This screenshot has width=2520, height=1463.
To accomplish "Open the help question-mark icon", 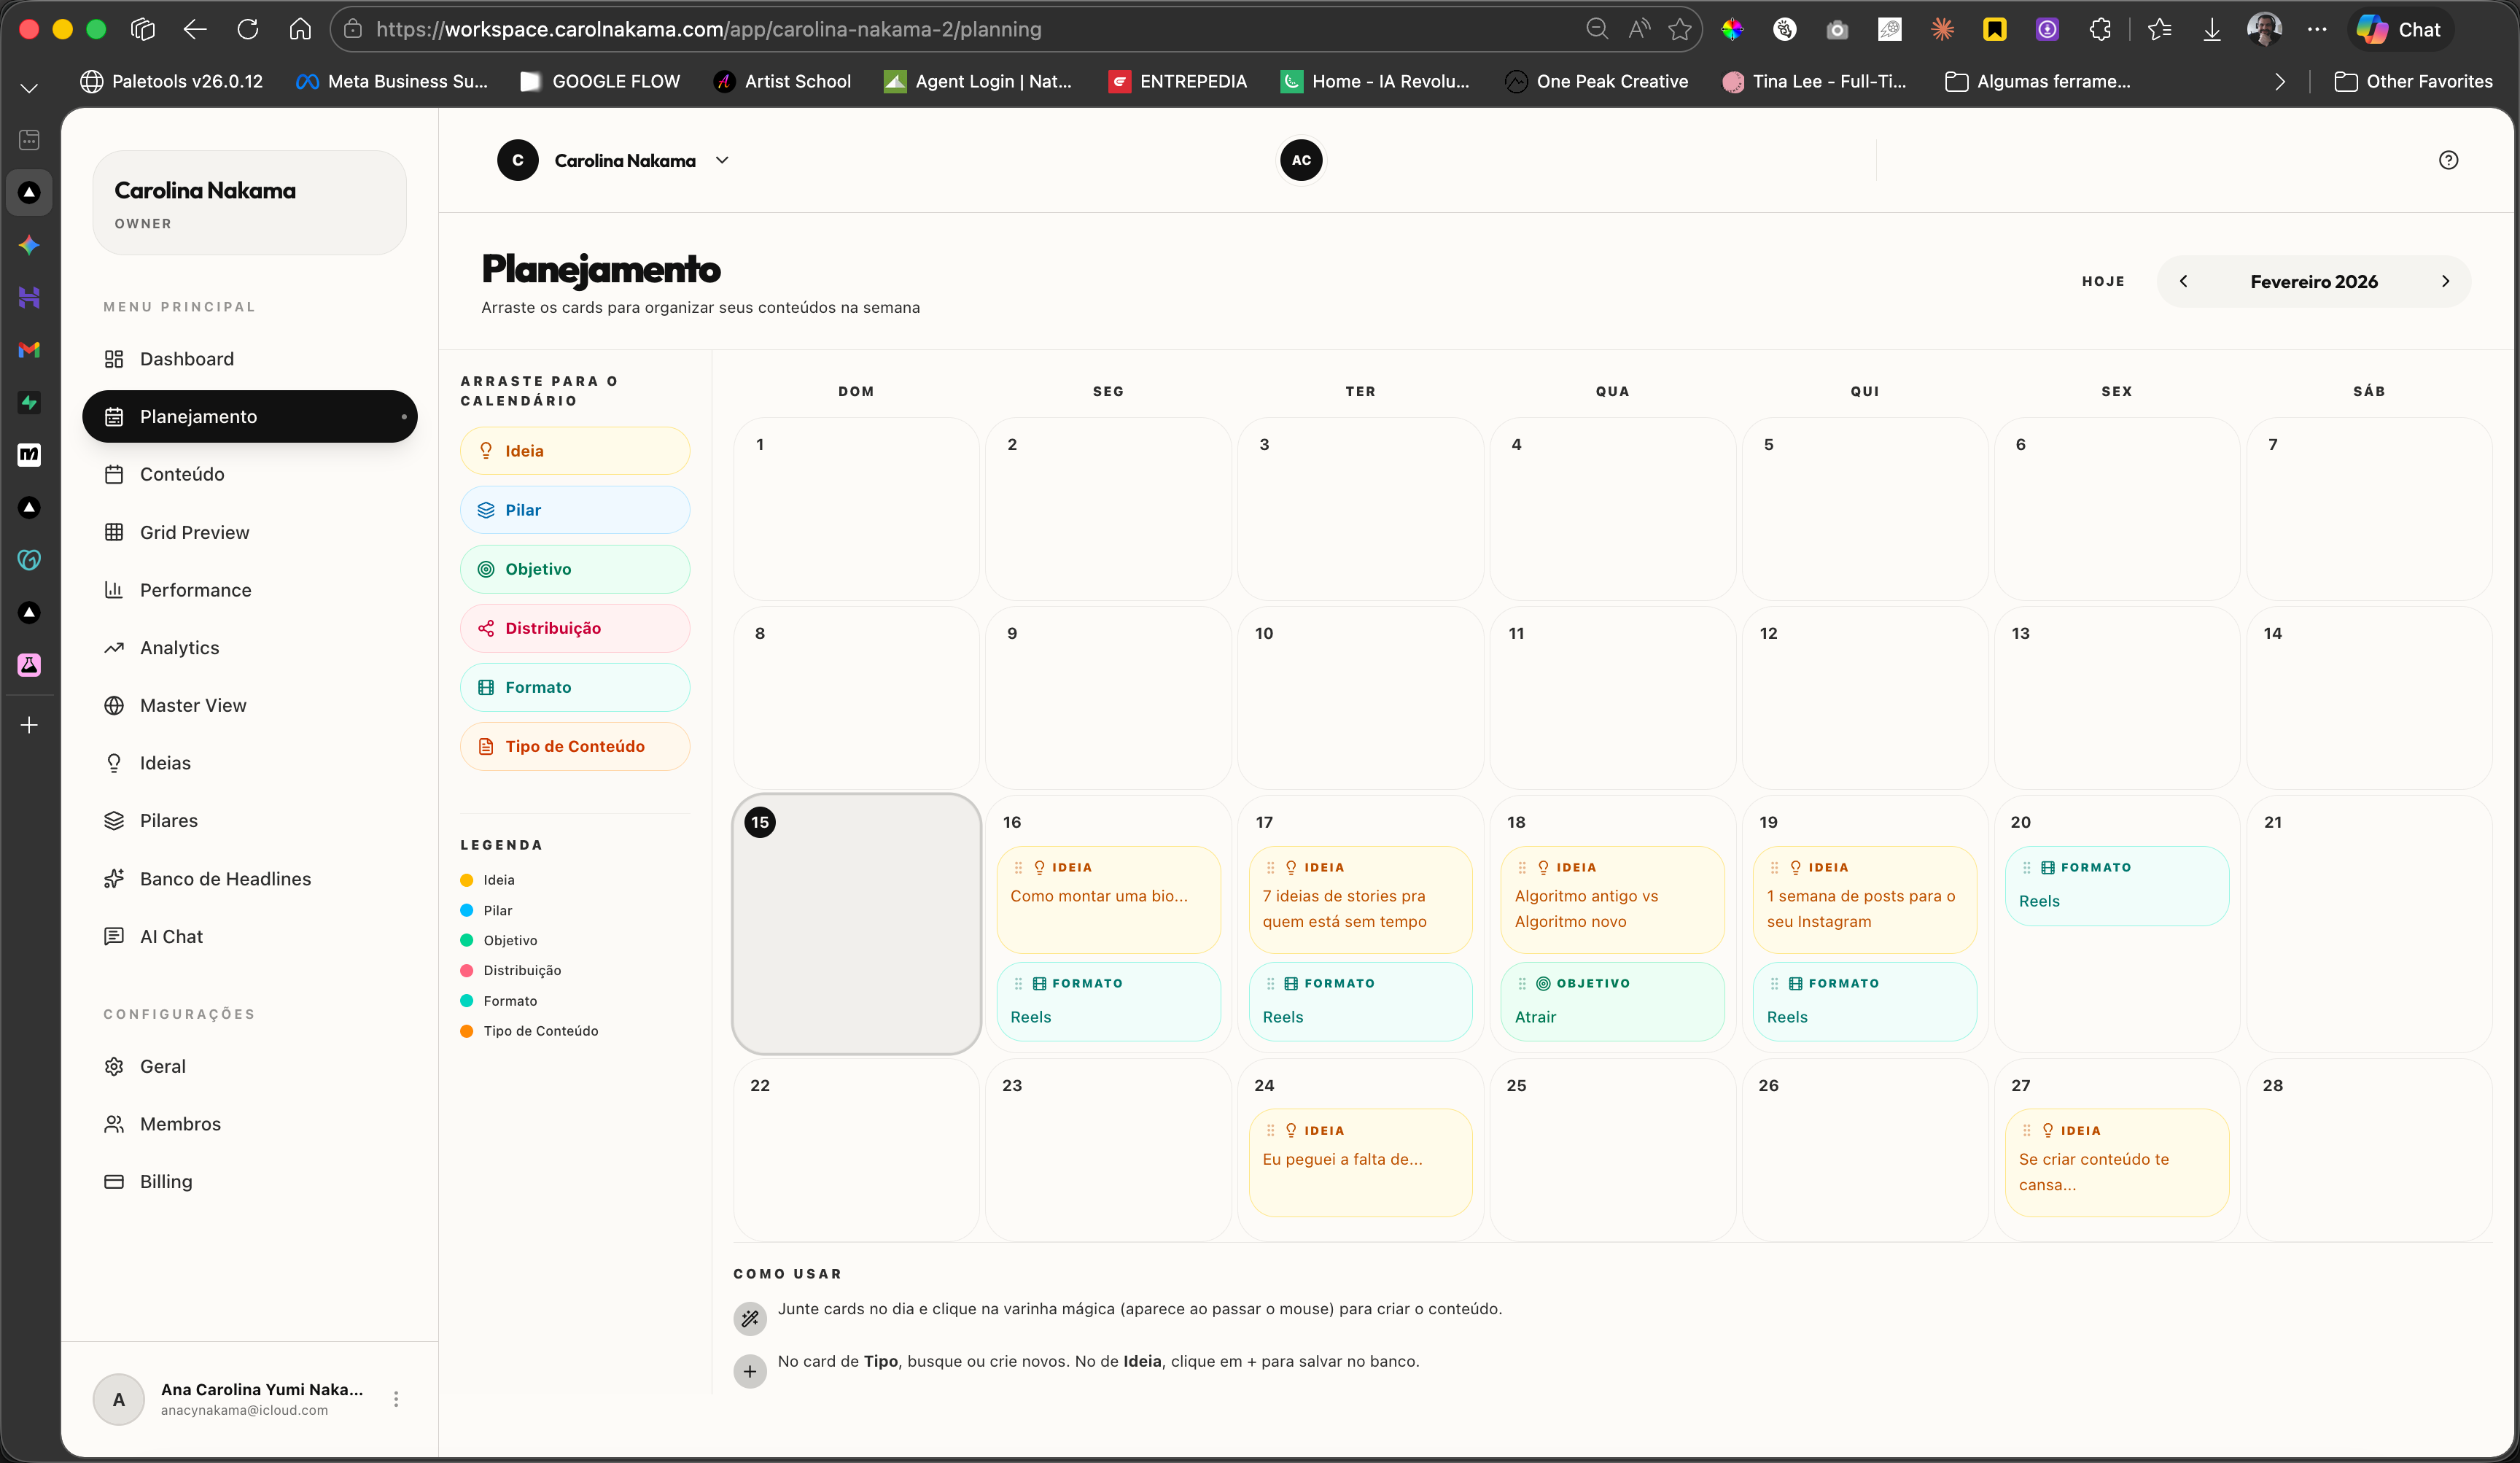I will (2448, 159).
